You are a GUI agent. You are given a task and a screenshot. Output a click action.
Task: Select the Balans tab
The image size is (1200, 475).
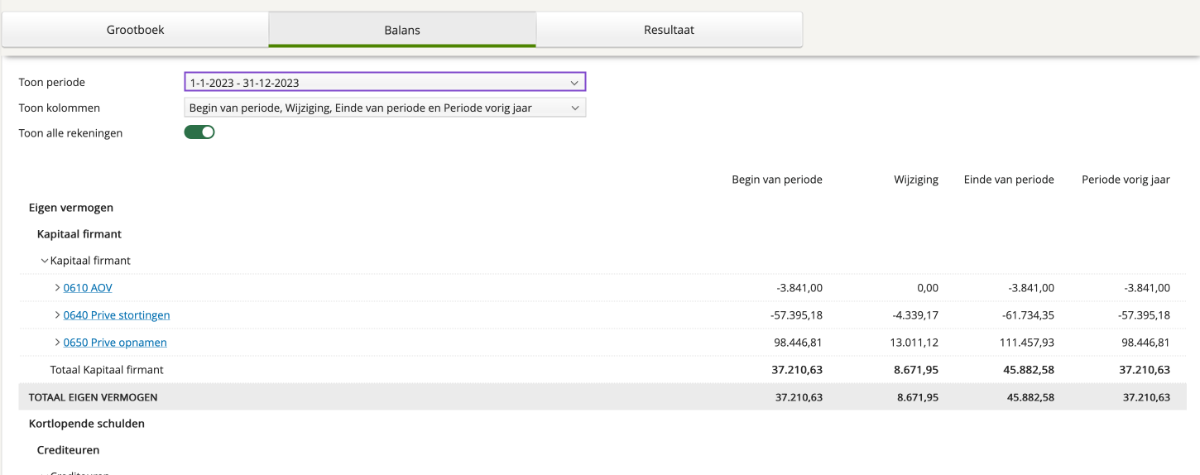click(402, 30)
